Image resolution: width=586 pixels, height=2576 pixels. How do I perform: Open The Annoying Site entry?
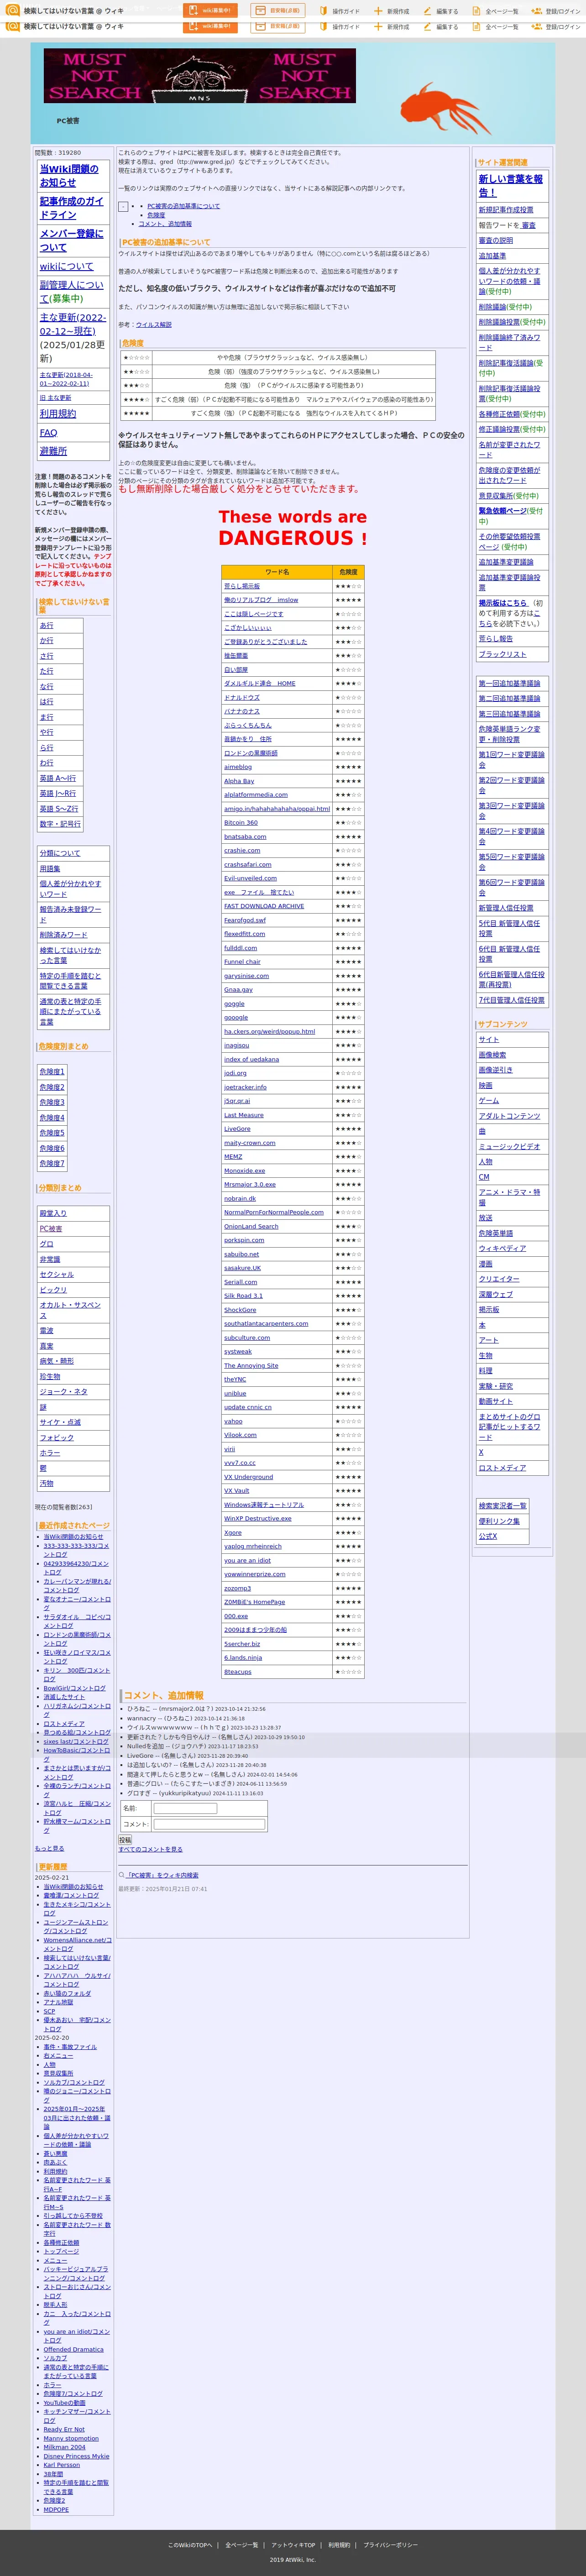(251, 1366)
